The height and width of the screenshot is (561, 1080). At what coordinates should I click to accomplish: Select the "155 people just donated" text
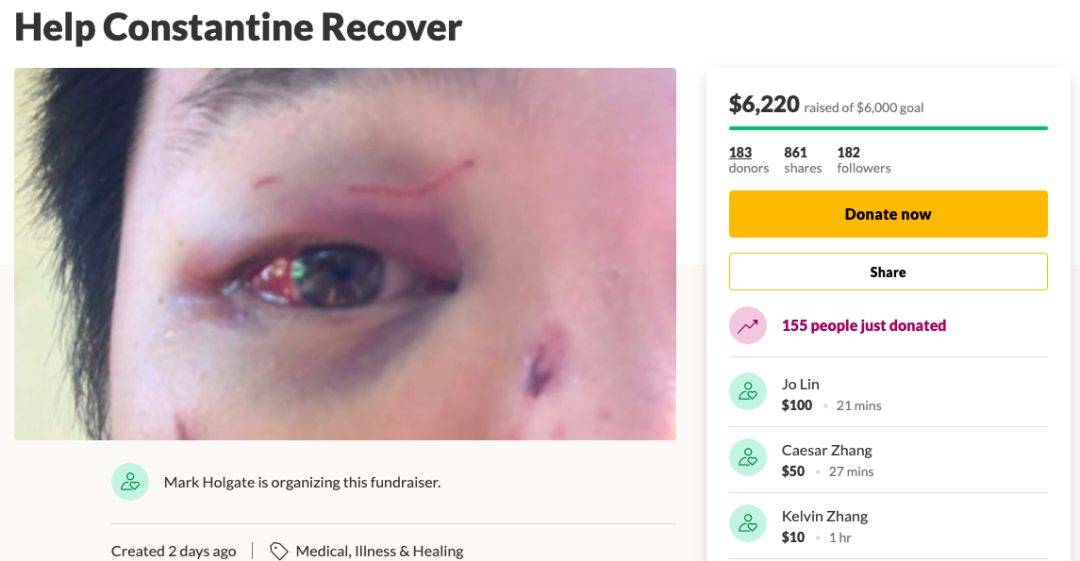863,325
